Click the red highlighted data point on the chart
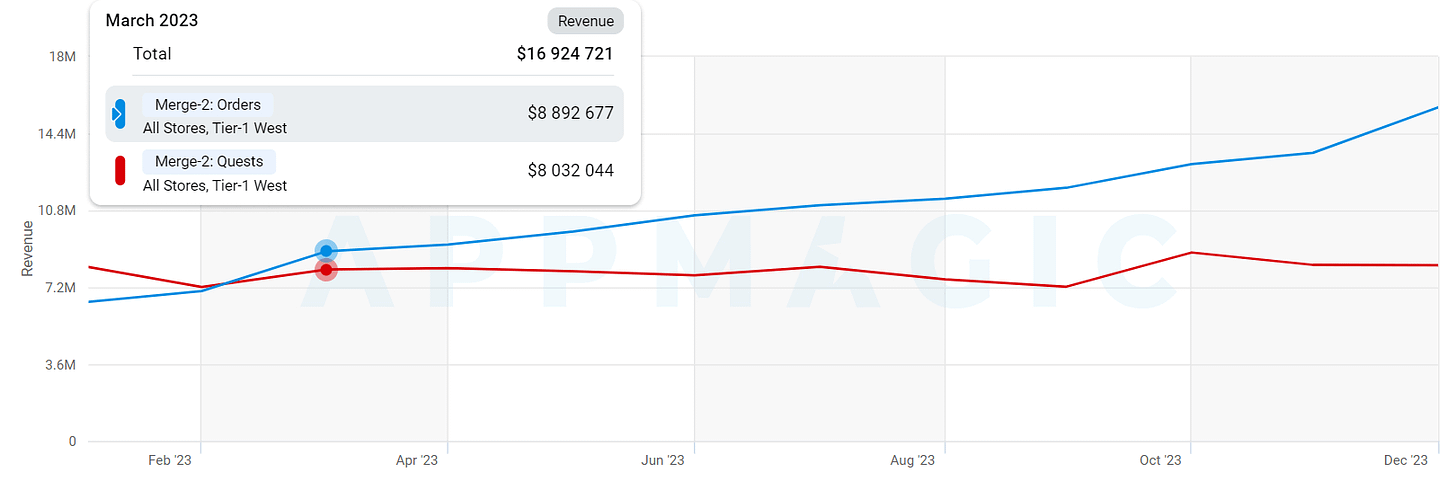The image size is (1456, 483). click(x=326, y=269)
